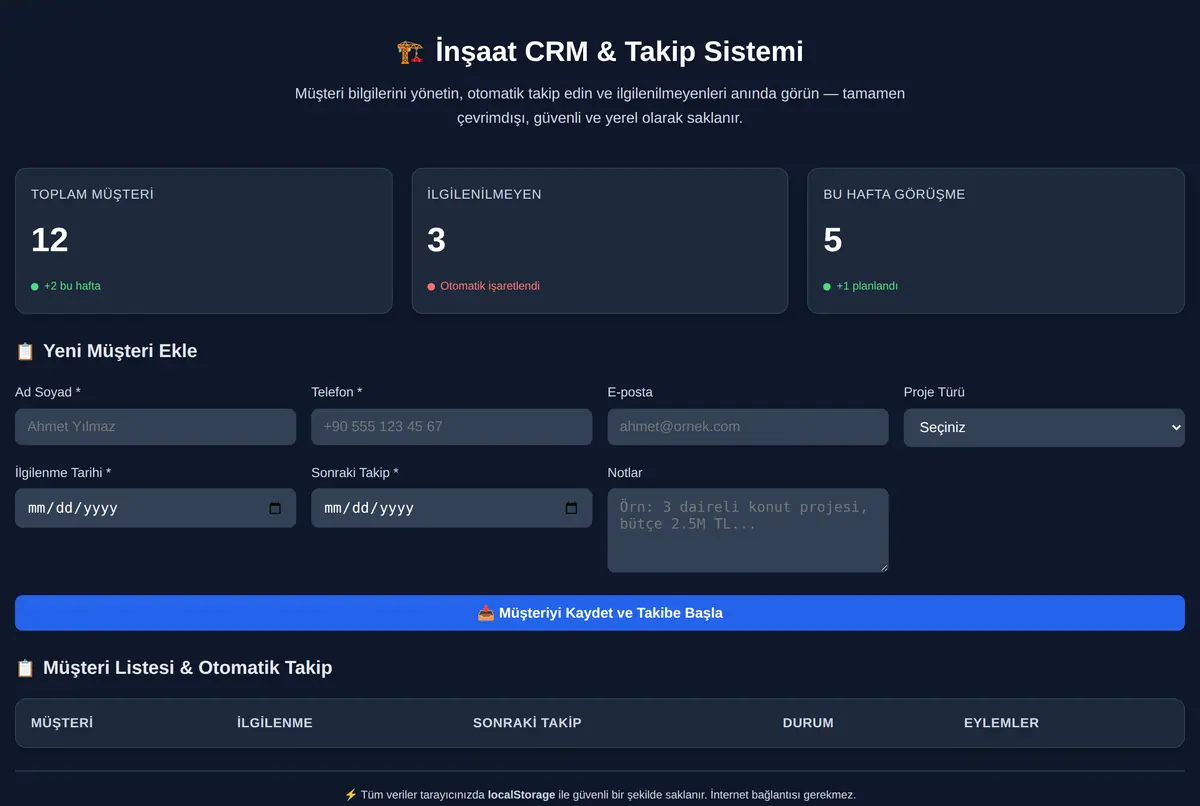The height and width of the screenshot is (806, 1200).
Task: Click the '+2 bu hafta' status text
Action: click(x=72, y=286)
